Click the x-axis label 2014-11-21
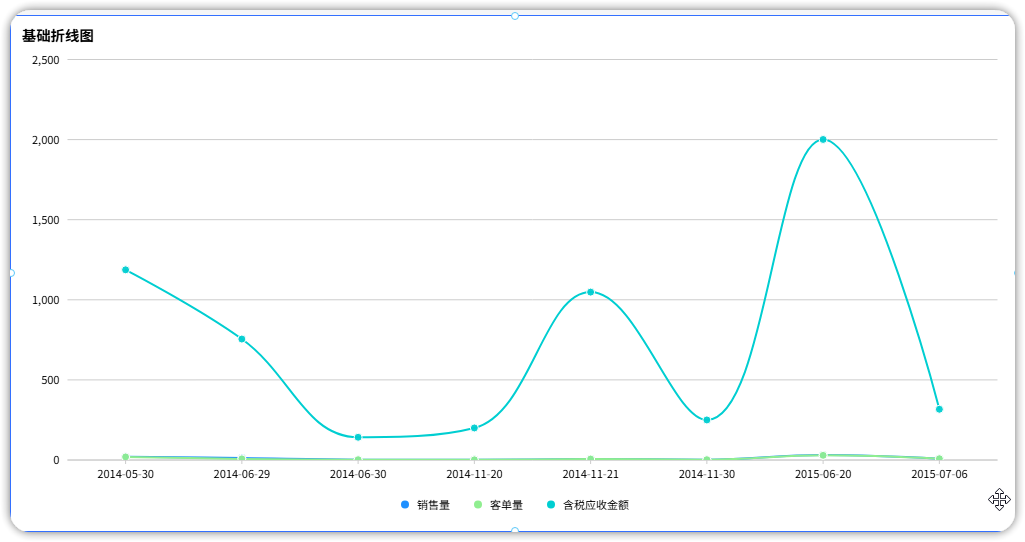Screen dimensions: 1025x542 coord(591,474)
